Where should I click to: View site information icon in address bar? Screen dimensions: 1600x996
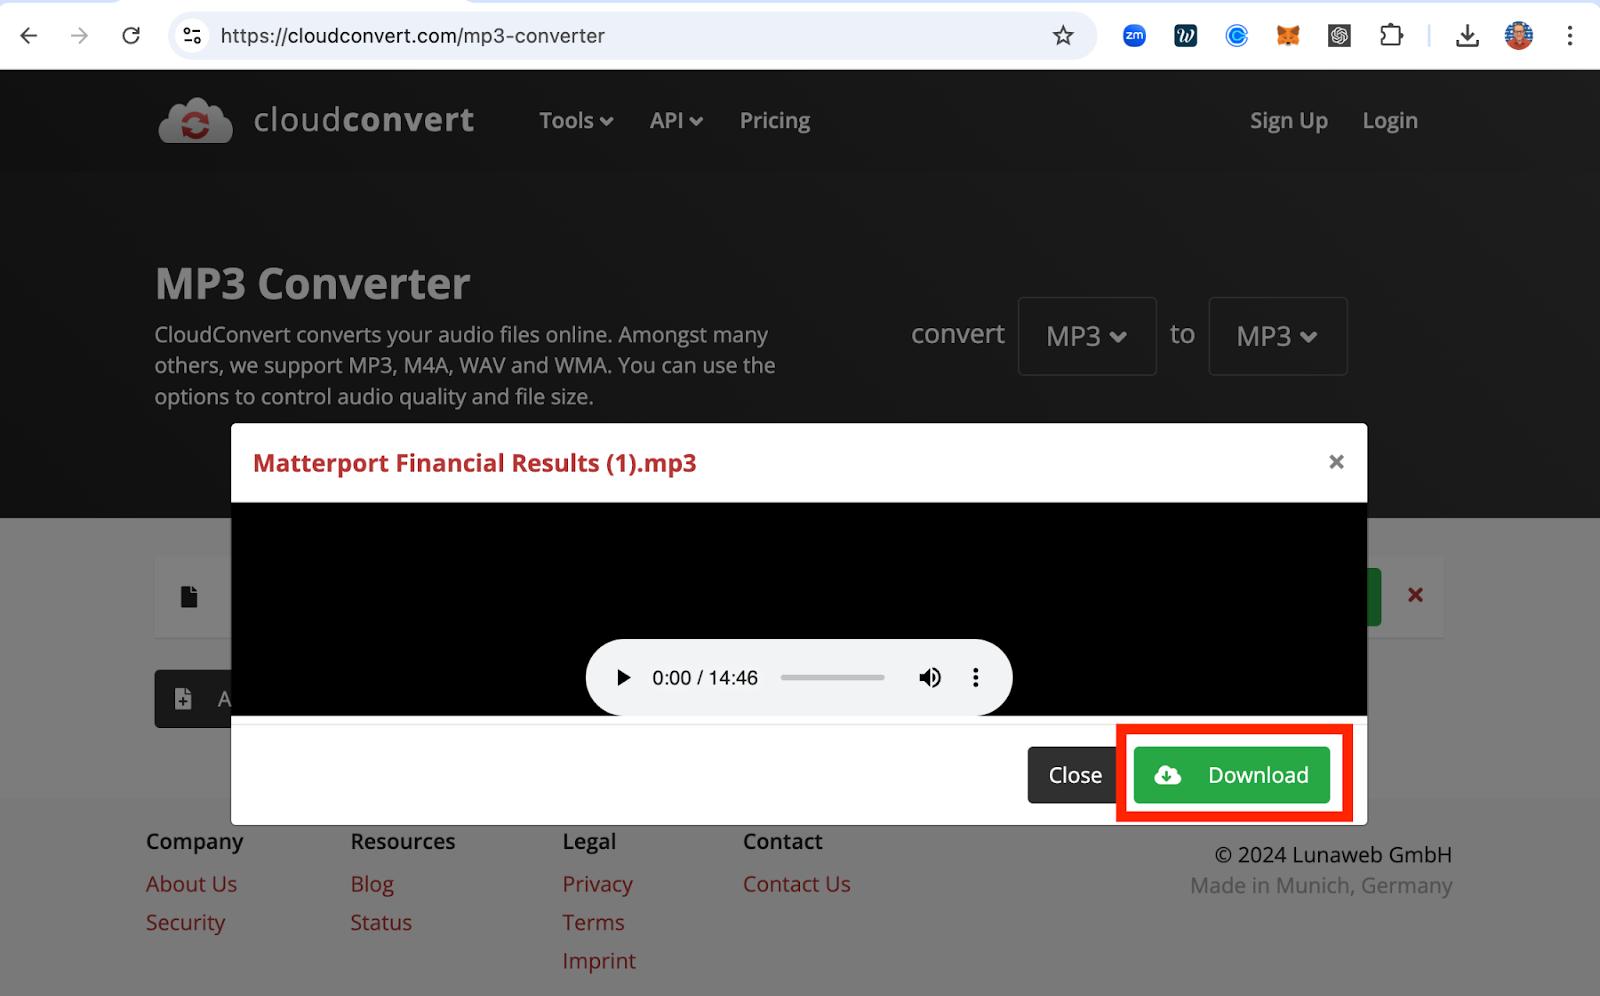[192, 36]
